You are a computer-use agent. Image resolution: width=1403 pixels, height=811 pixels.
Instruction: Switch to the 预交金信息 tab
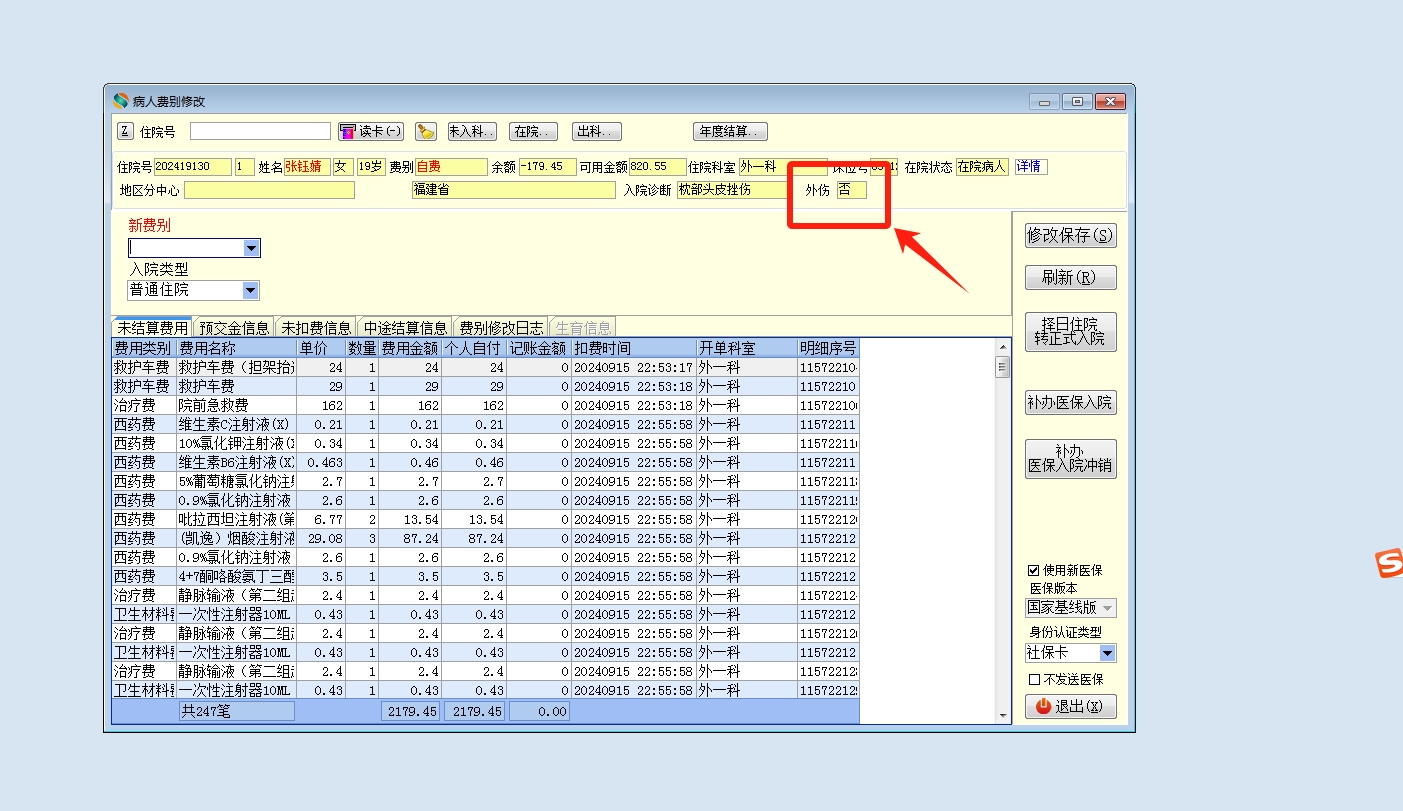point(234,328)
